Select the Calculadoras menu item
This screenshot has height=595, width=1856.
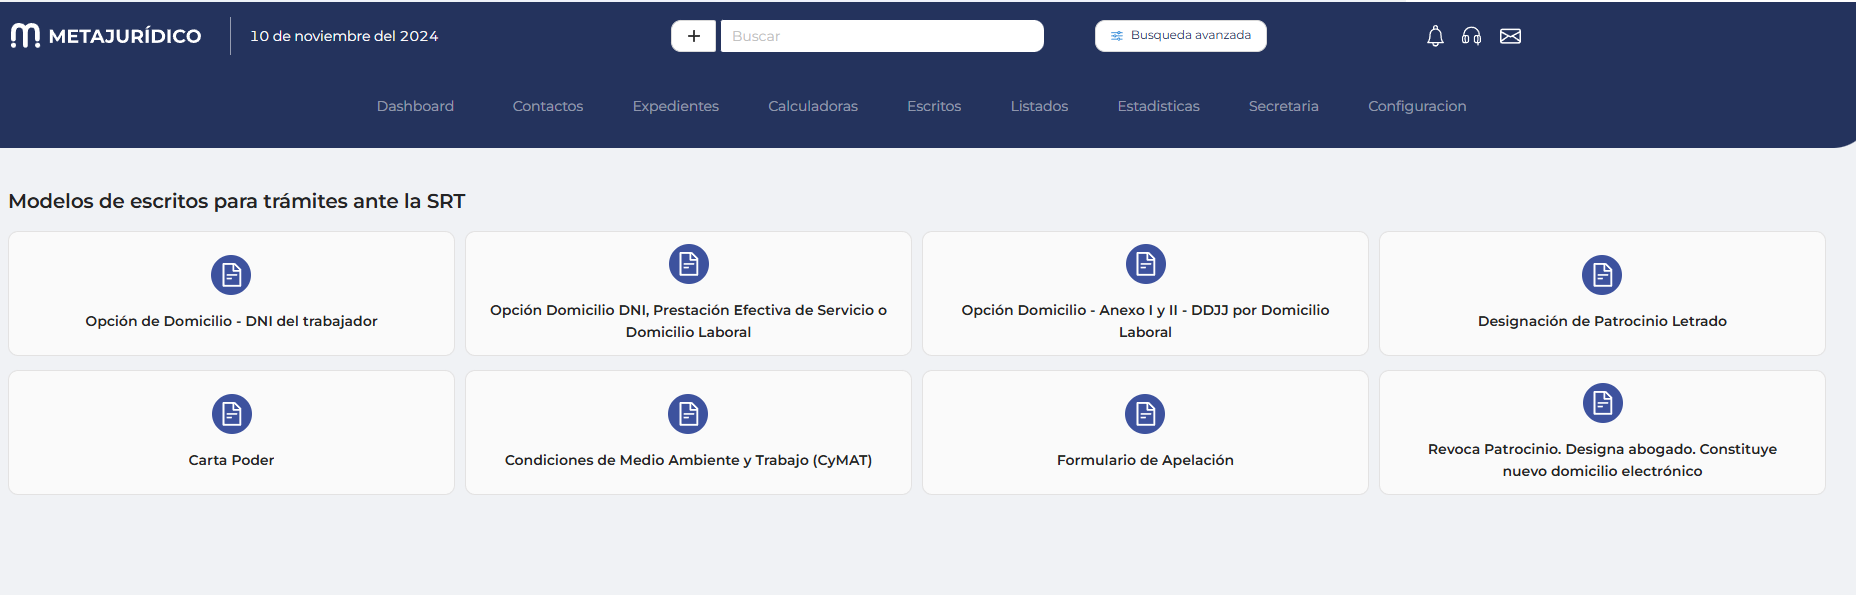(812, 106)
